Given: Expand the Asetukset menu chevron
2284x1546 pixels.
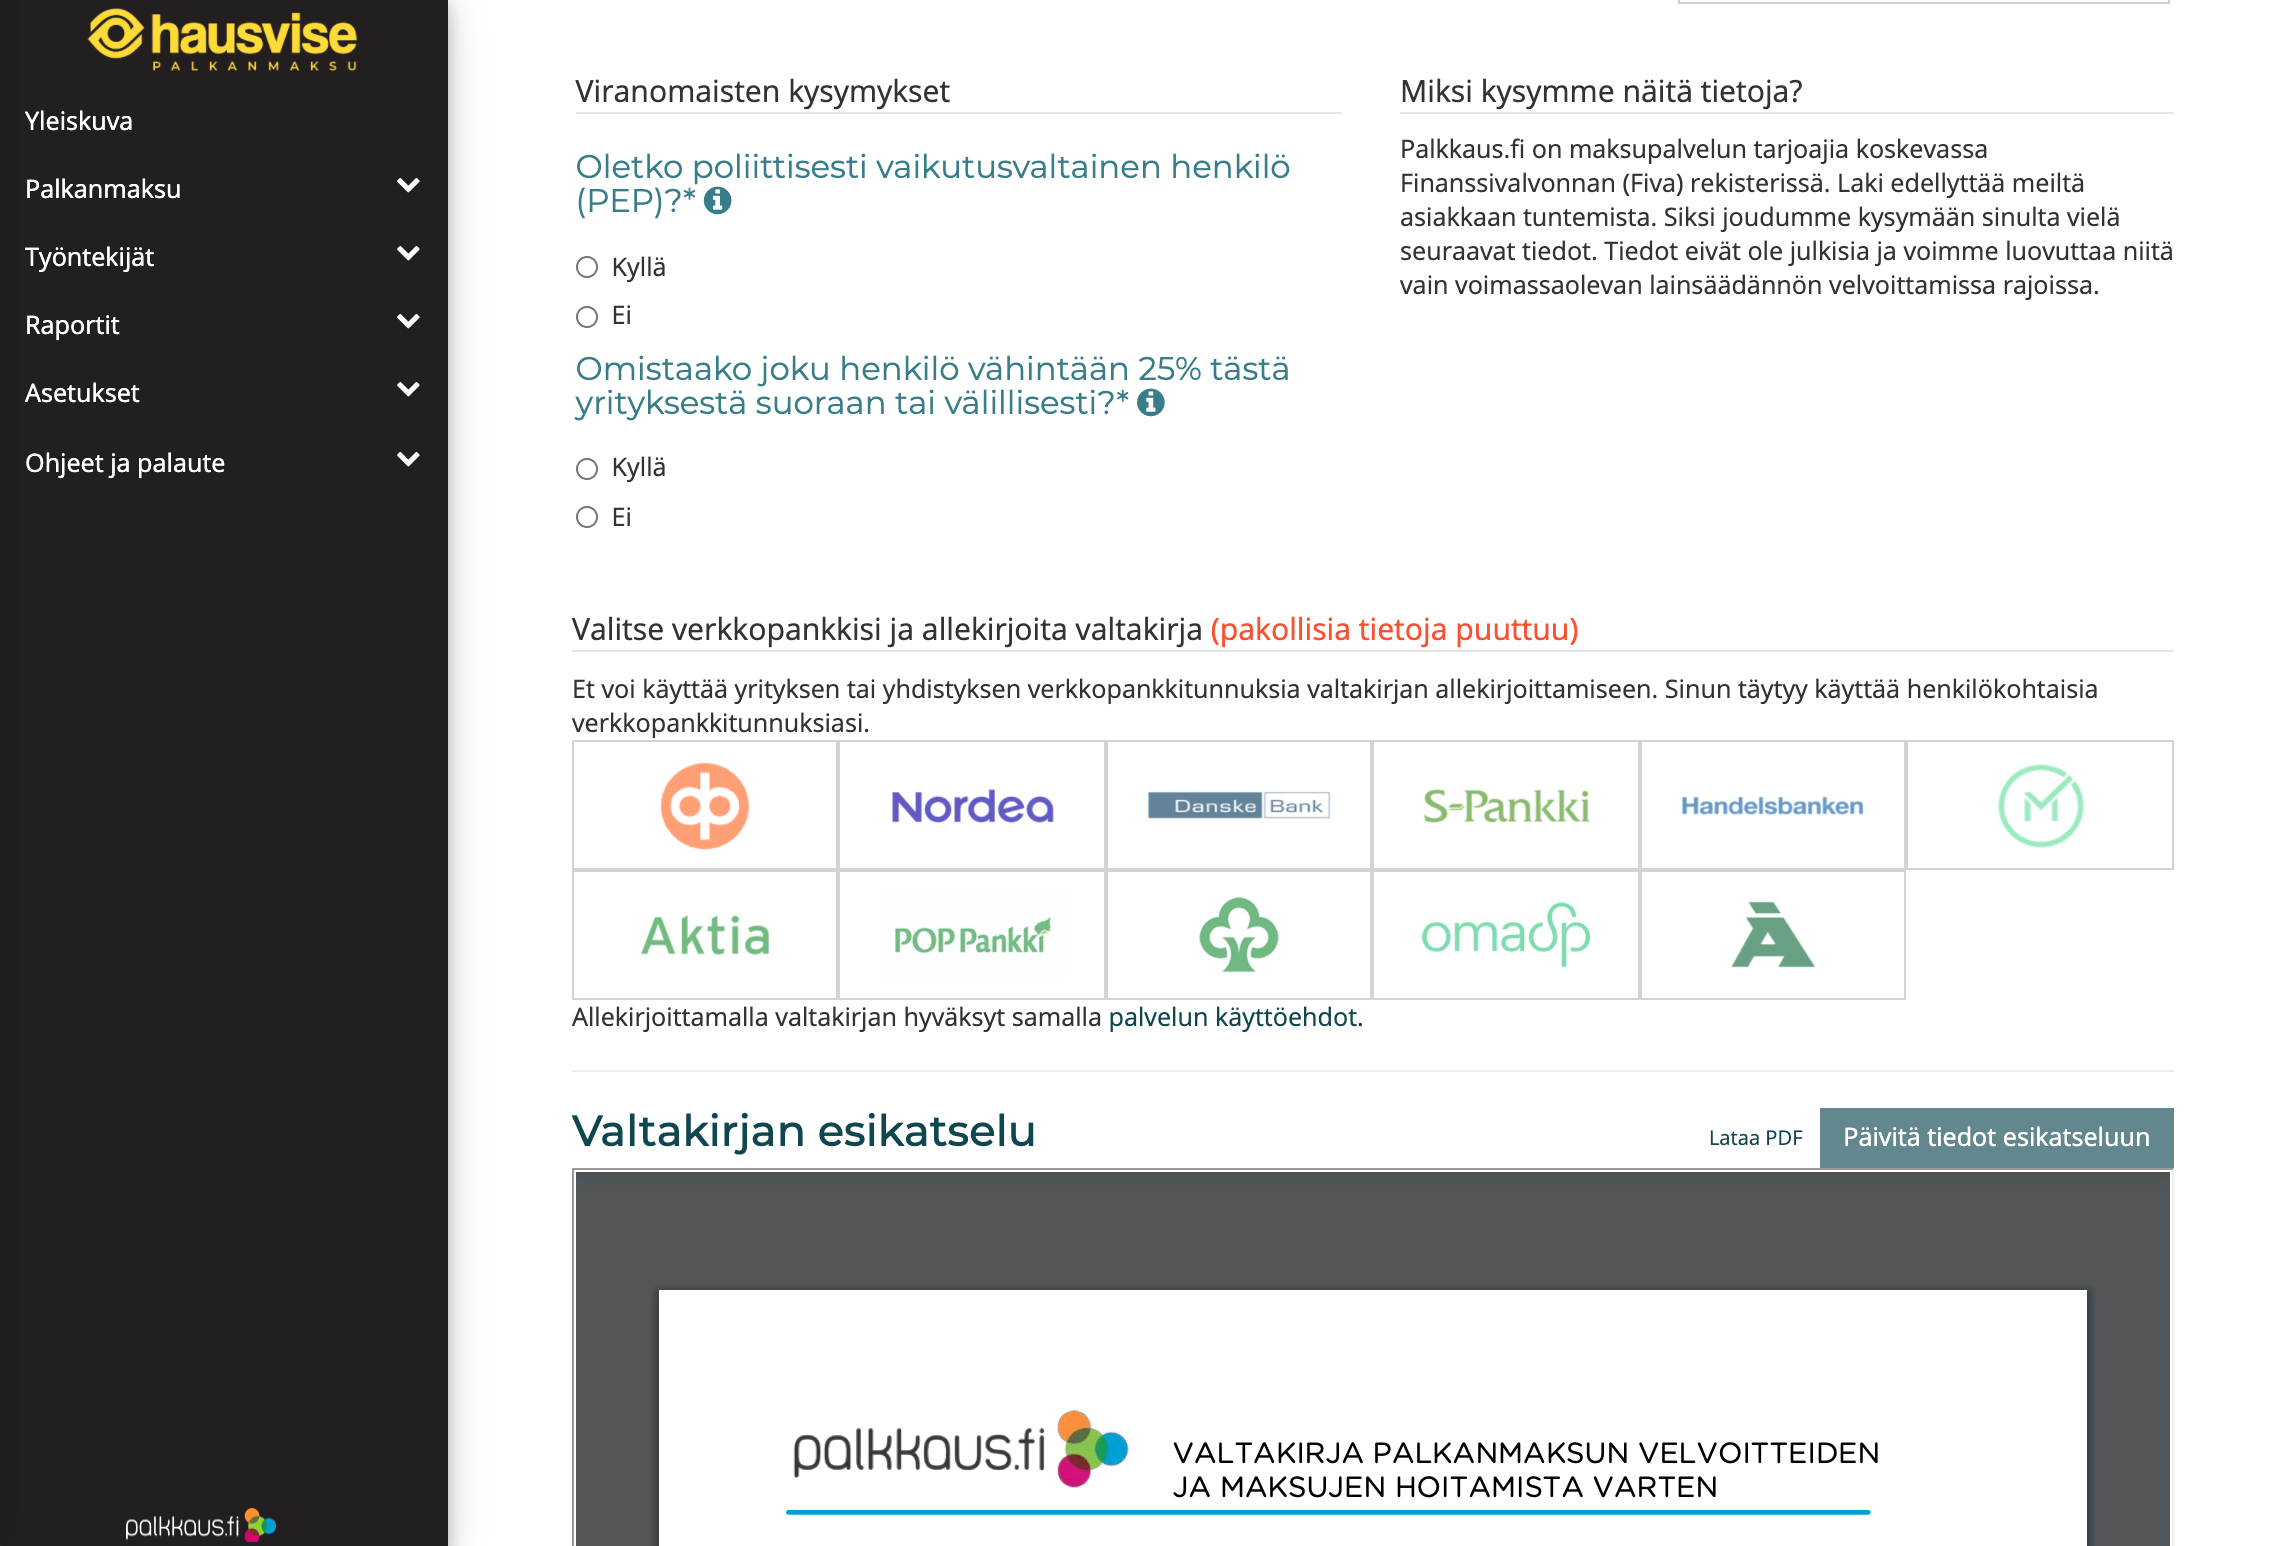Looking at the screenshot, I should pyautogui.click(x=408, y=390).
